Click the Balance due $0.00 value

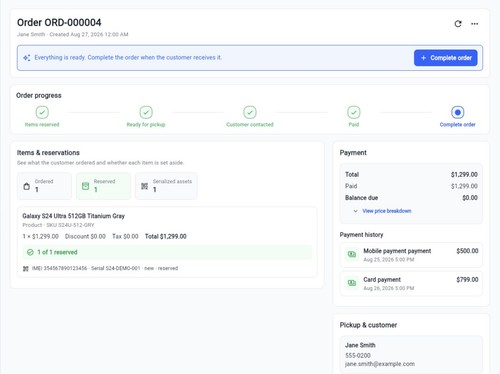pyautogui.click(x=470, y=198)
